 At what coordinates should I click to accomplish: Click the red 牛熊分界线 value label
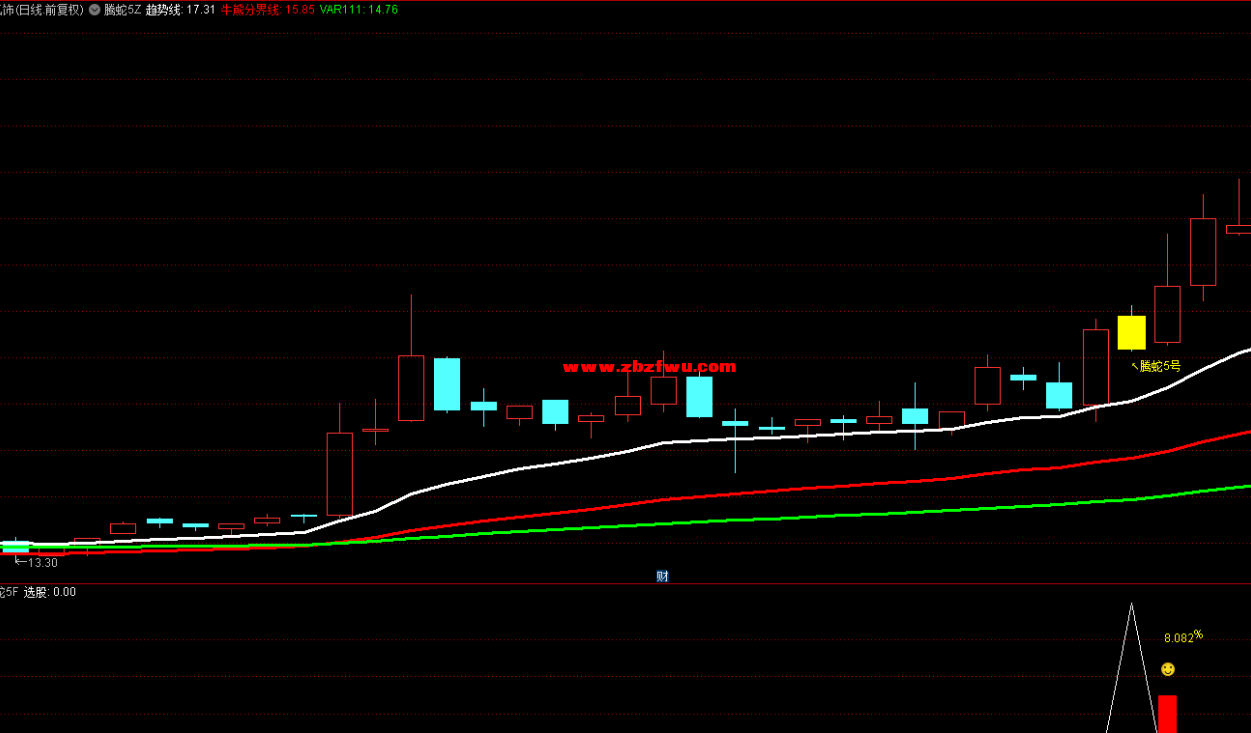pos(267,9)
